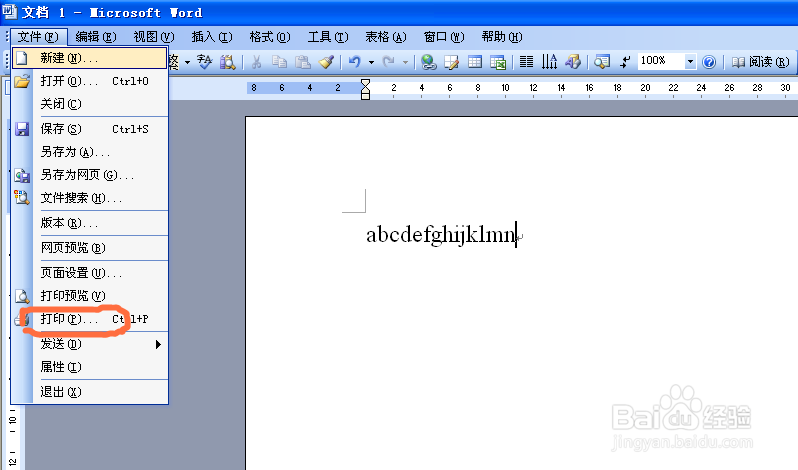Open the 表格(A) menu
The width and height of the screenshot is (798, 470).
click(386, 37)
